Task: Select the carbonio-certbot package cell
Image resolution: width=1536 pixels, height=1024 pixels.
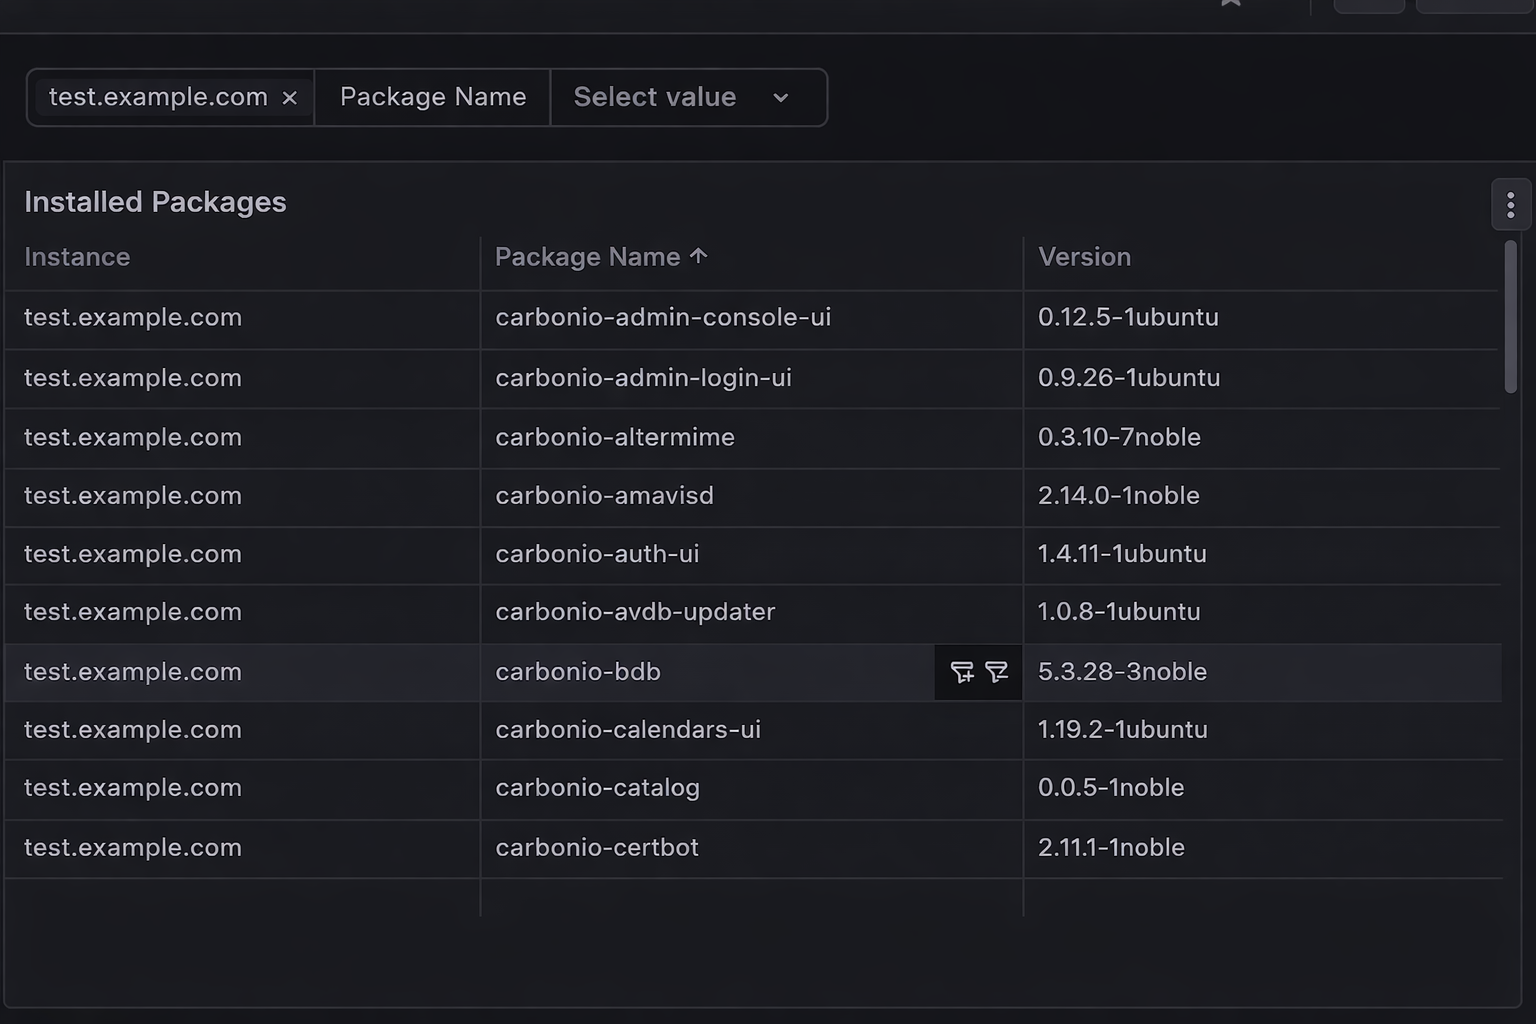Action: (751, 848)
